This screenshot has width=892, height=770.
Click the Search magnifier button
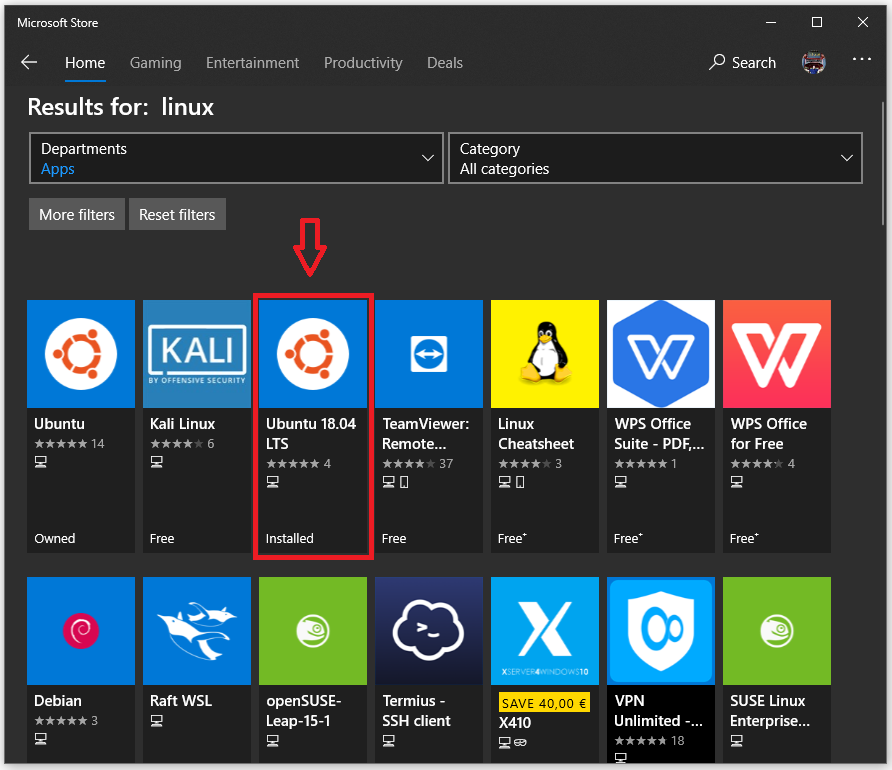742,63
